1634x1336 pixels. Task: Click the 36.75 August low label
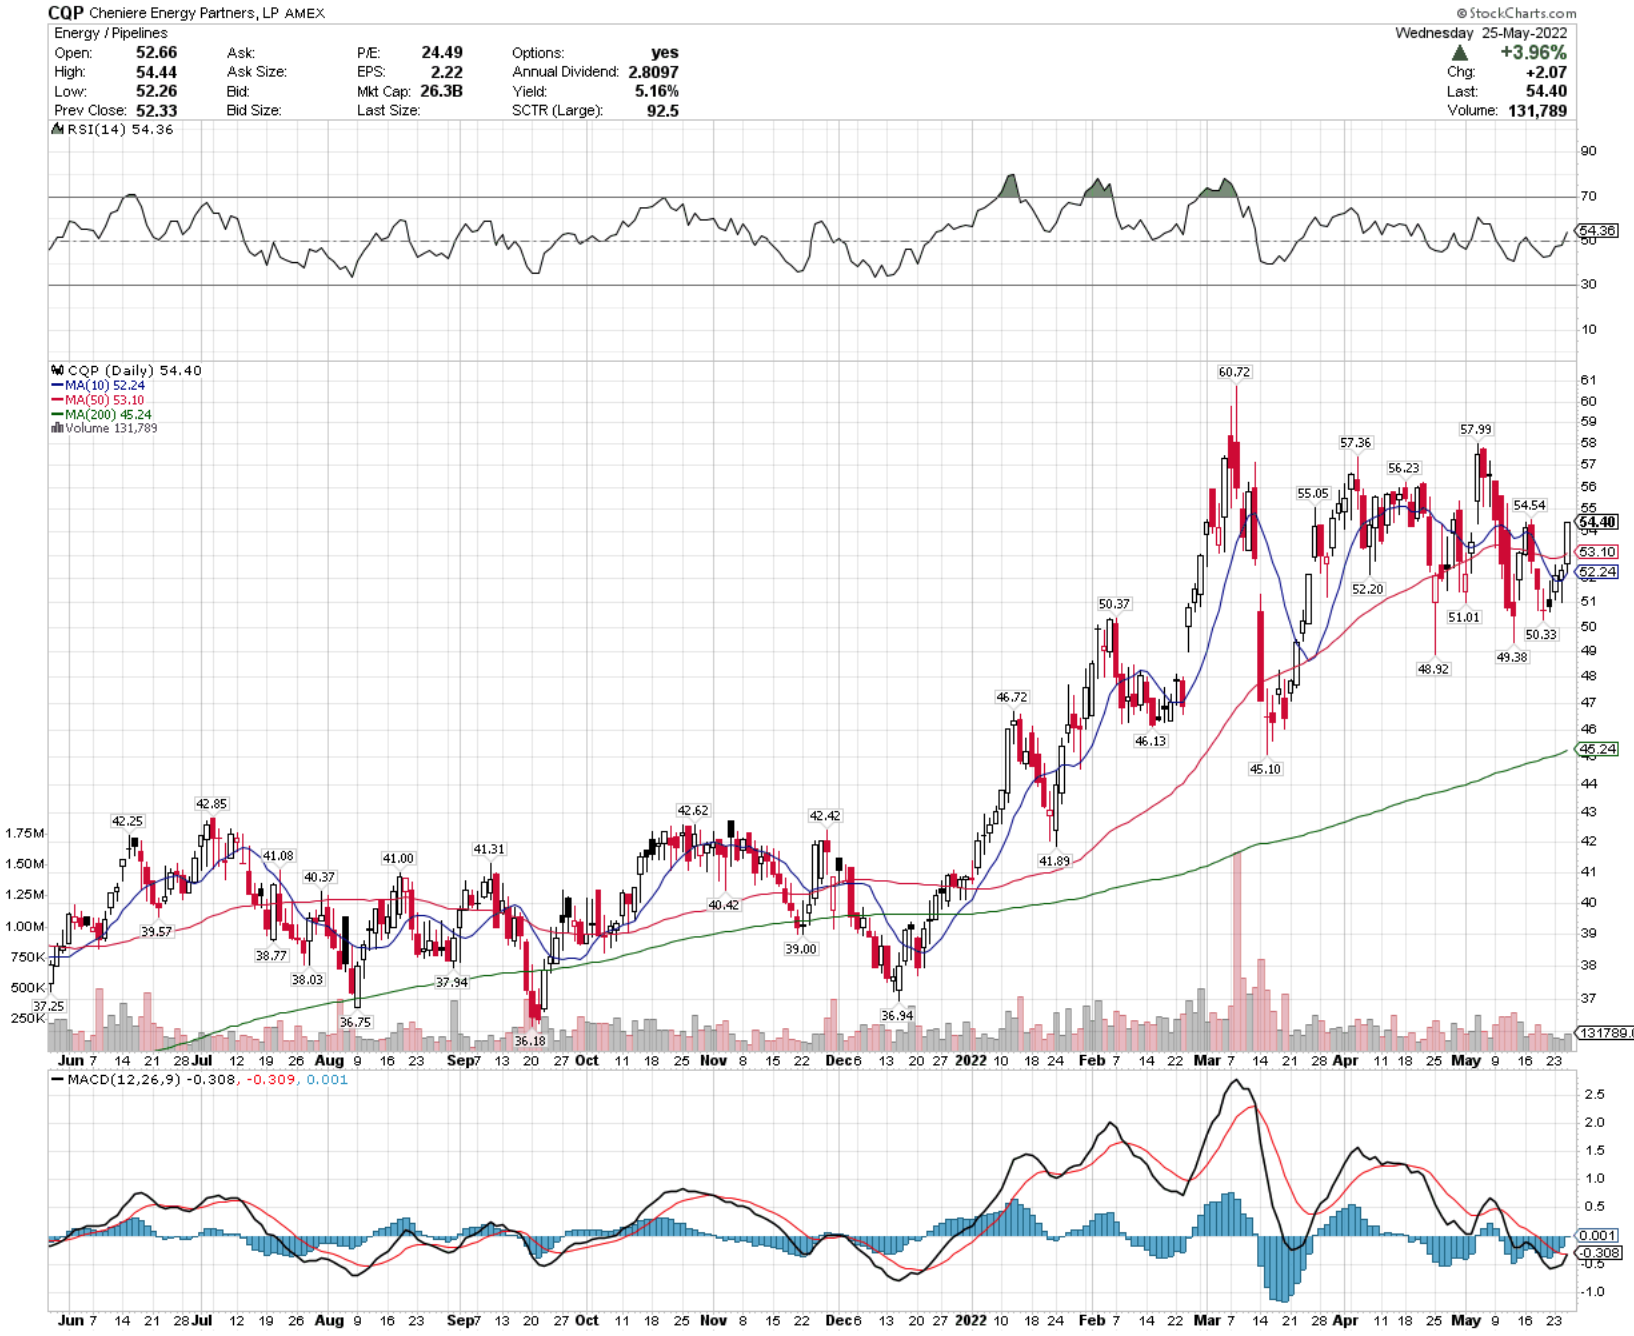[355, 1022]
